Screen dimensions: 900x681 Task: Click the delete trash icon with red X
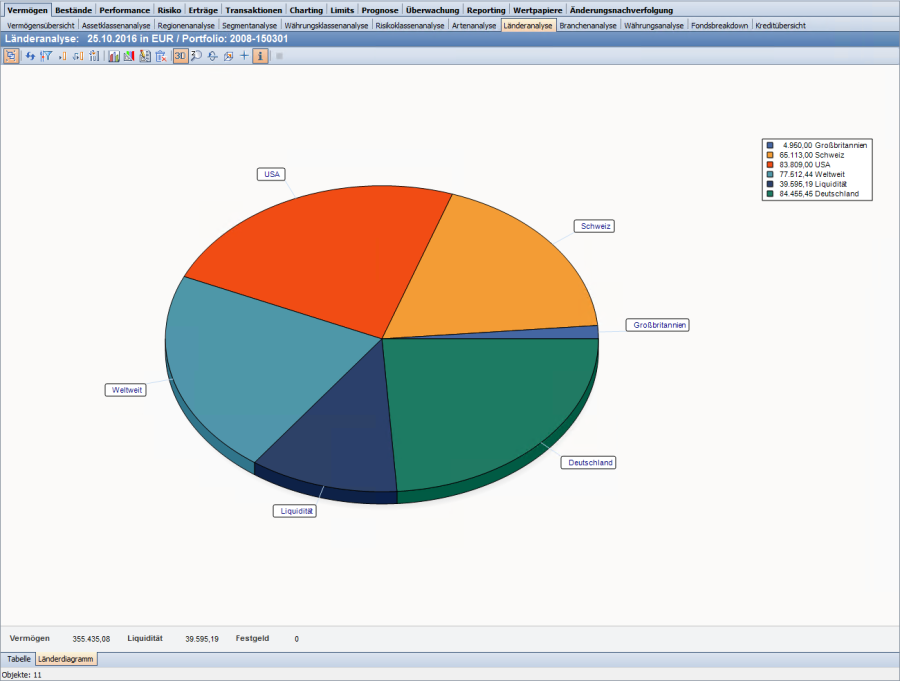coord(161,56)
